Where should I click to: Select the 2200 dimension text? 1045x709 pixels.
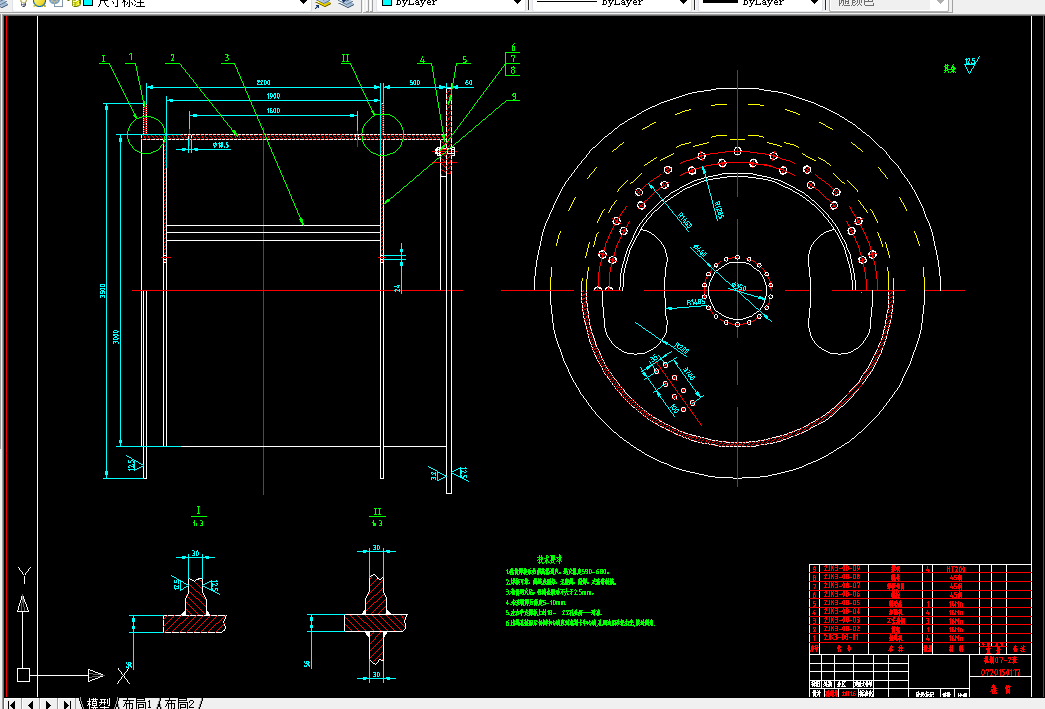click(x=263, y=83)
